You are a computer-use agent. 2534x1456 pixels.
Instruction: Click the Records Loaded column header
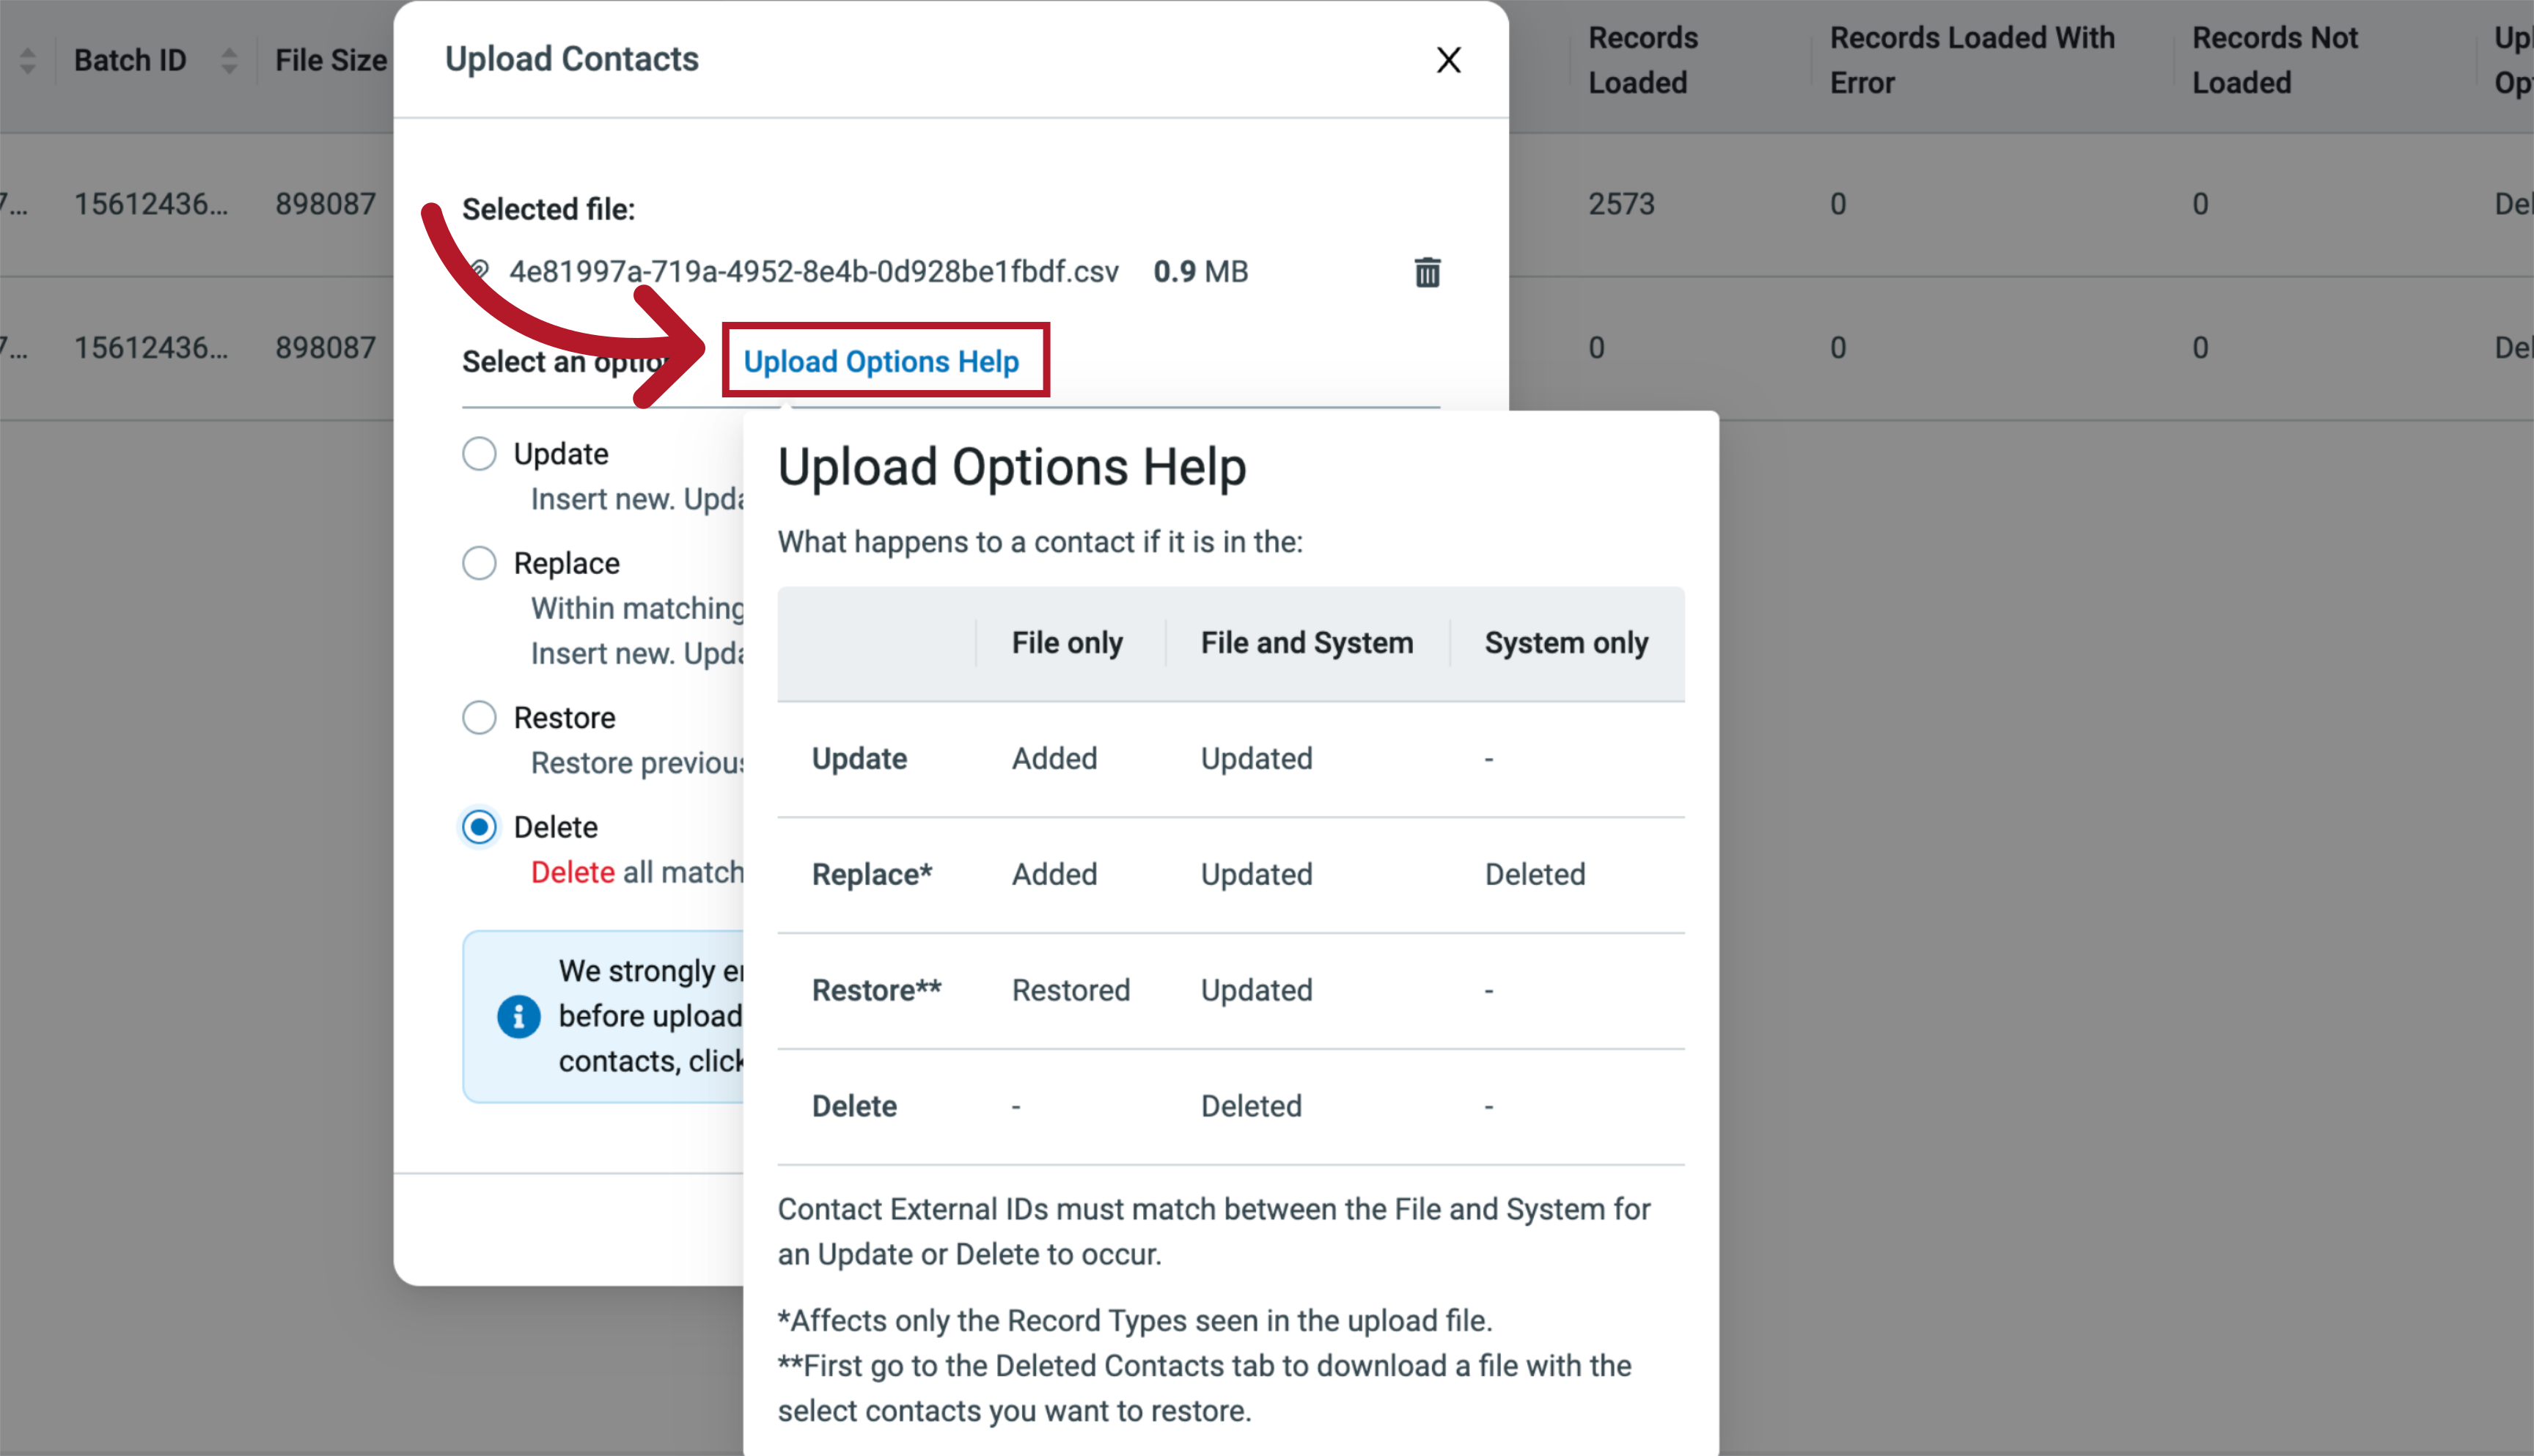[1642, 59]
